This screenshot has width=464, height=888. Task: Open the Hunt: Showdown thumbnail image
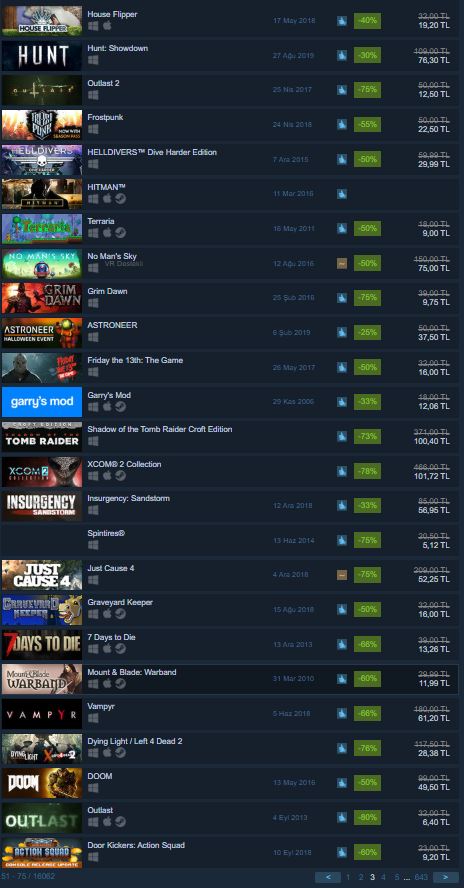point(42,56)
